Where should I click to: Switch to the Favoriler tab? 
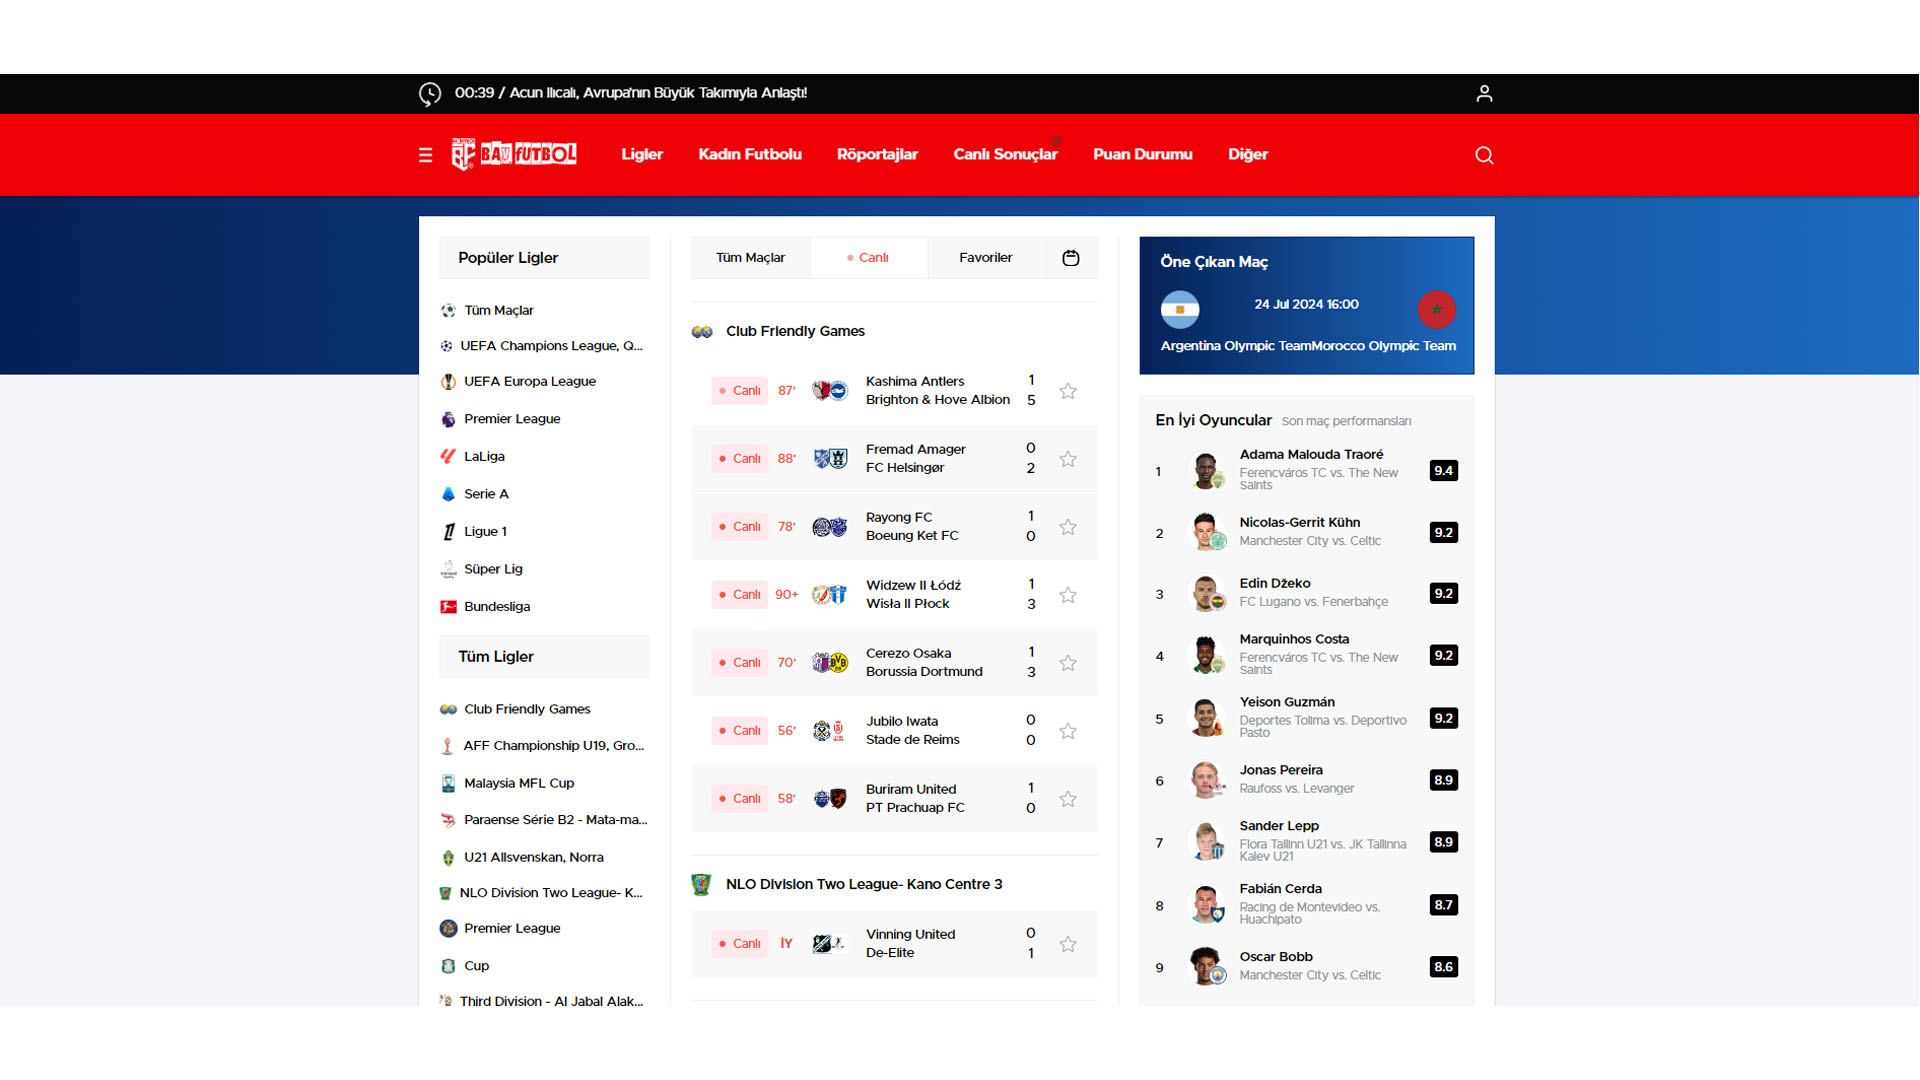click(985, 258)
